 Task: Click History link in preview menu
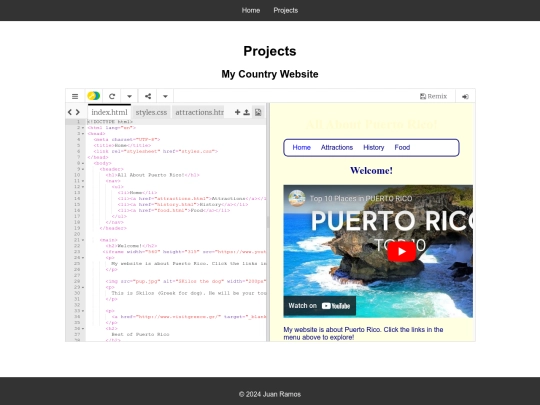click(373, 147)
